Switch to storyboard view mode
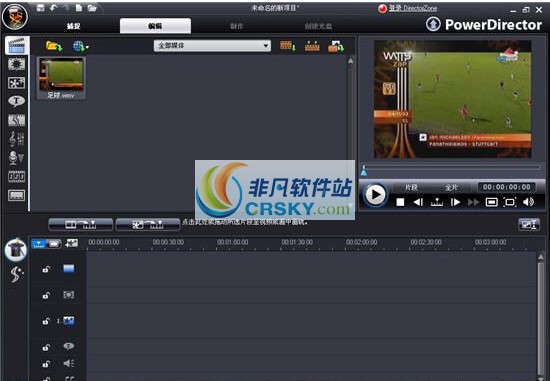 click(x=54, y=243)
